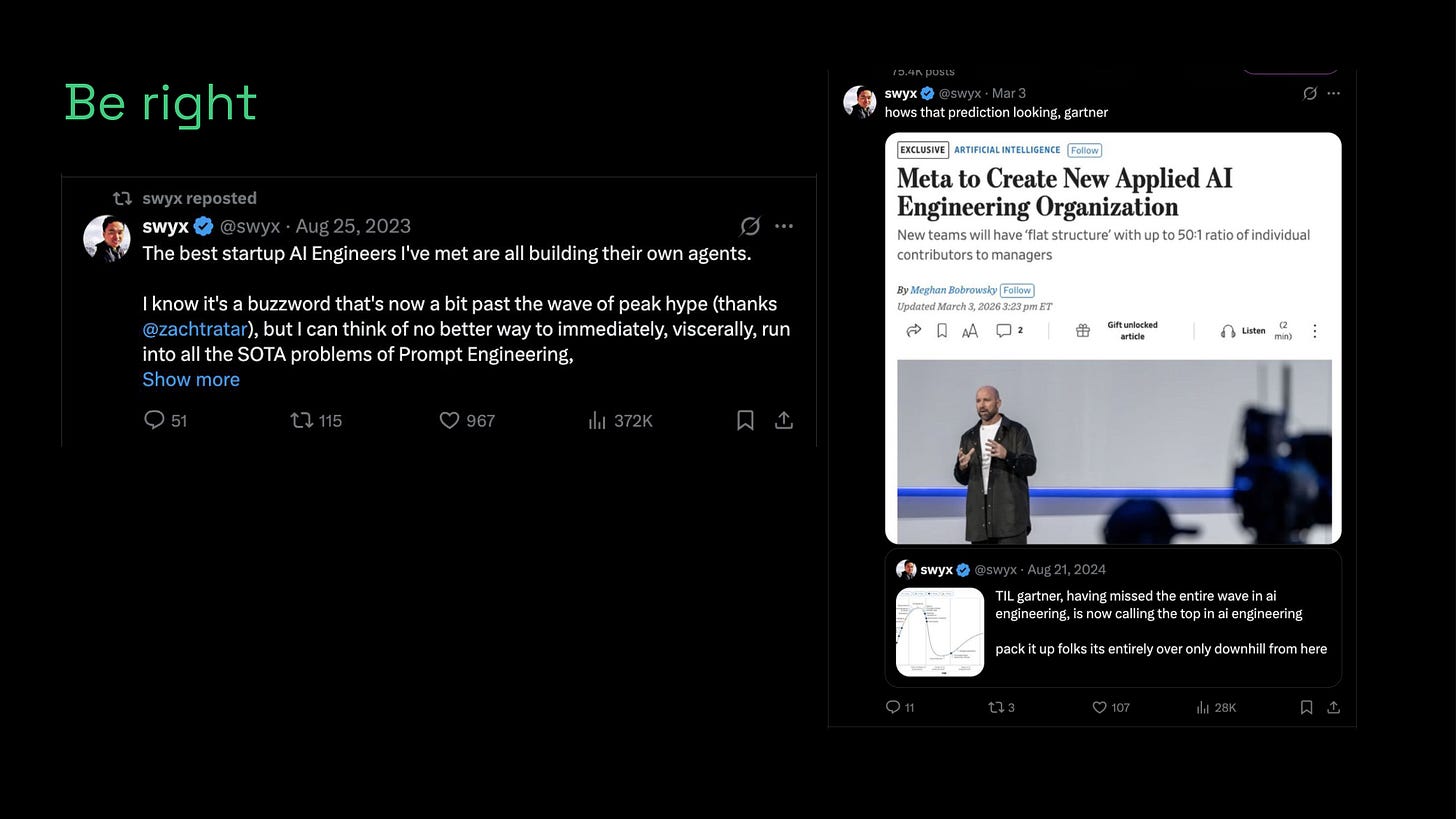Open the three-dot menu in the article toolbar
This screenshot has height=819, width=1456.
click(x=1315, y=331)
